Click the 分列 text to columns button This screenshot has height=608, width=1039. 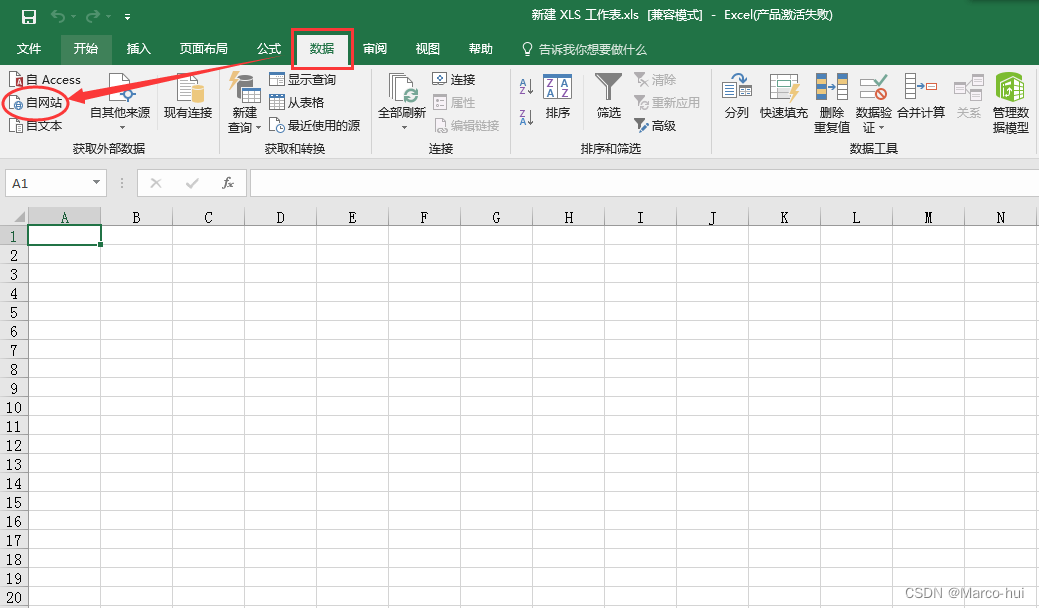click(x=737, y=97)
